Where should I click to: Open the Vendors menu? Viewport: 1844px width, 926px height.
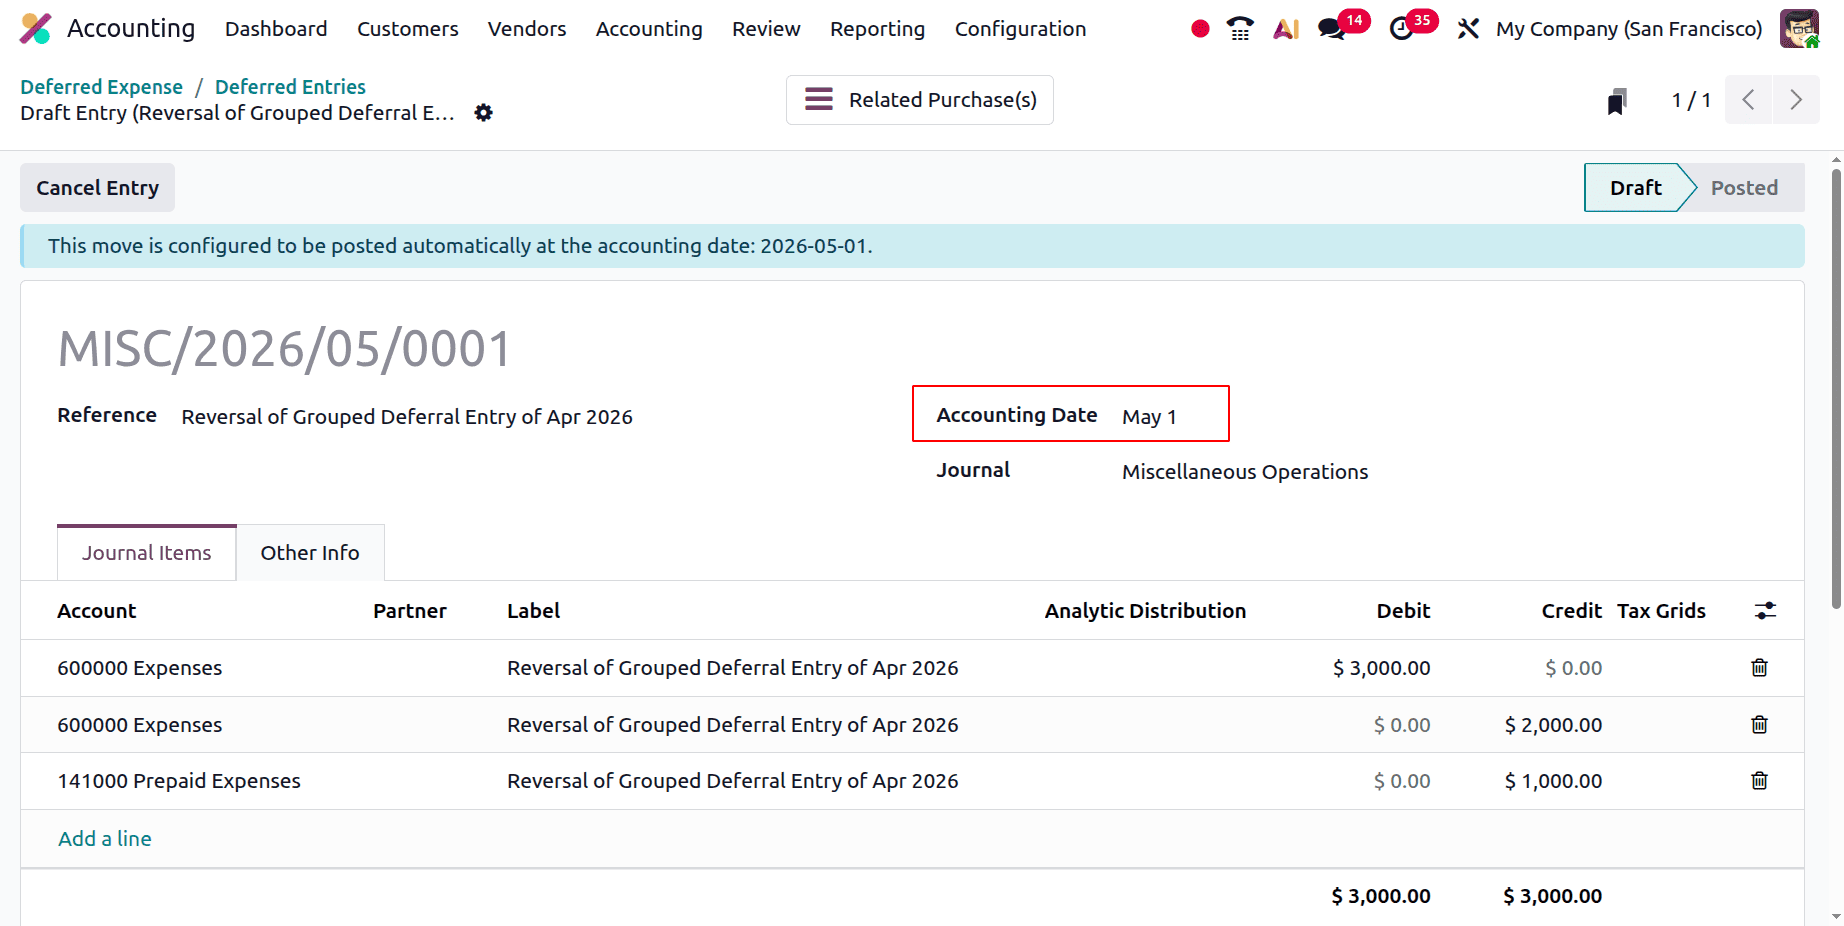tap(527, 29)
